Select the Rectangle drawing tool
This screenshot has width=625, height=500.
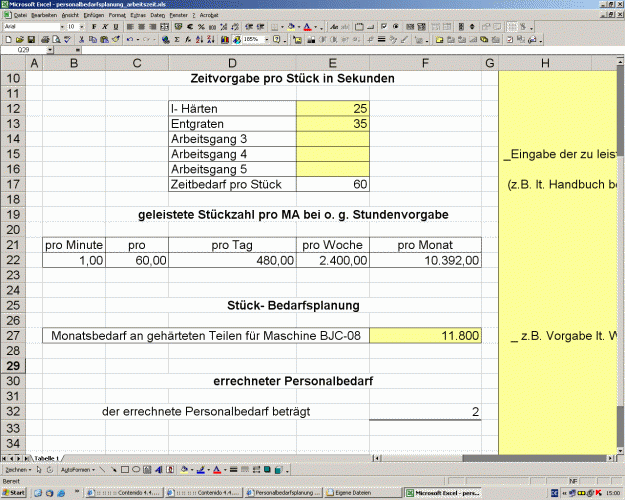[x=125, y=470]
